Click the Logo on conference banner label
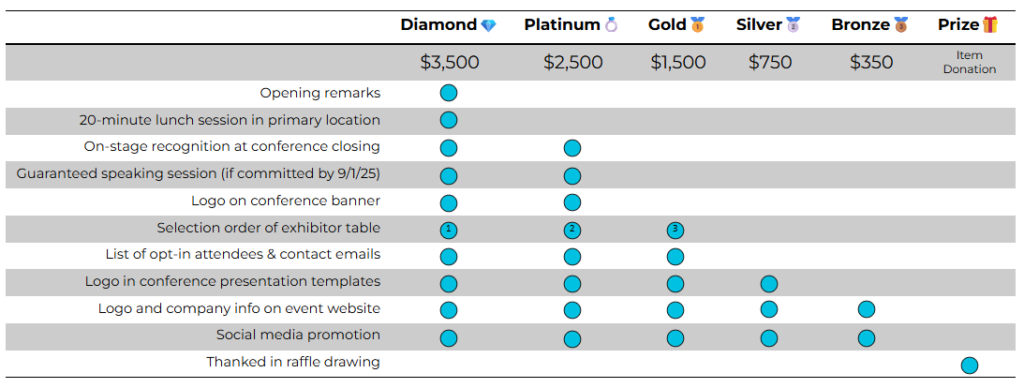 point(286,201)
